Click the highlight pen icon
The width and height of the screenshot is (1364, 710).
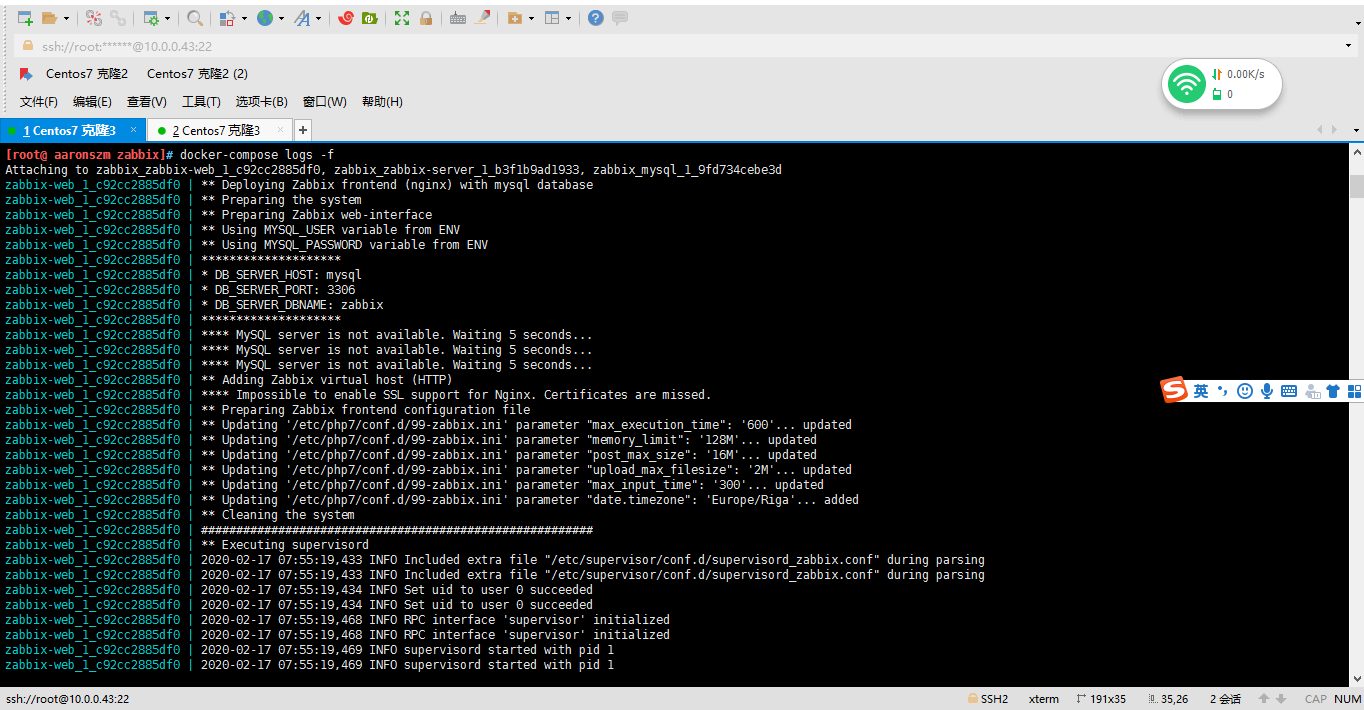pos(482,18)
